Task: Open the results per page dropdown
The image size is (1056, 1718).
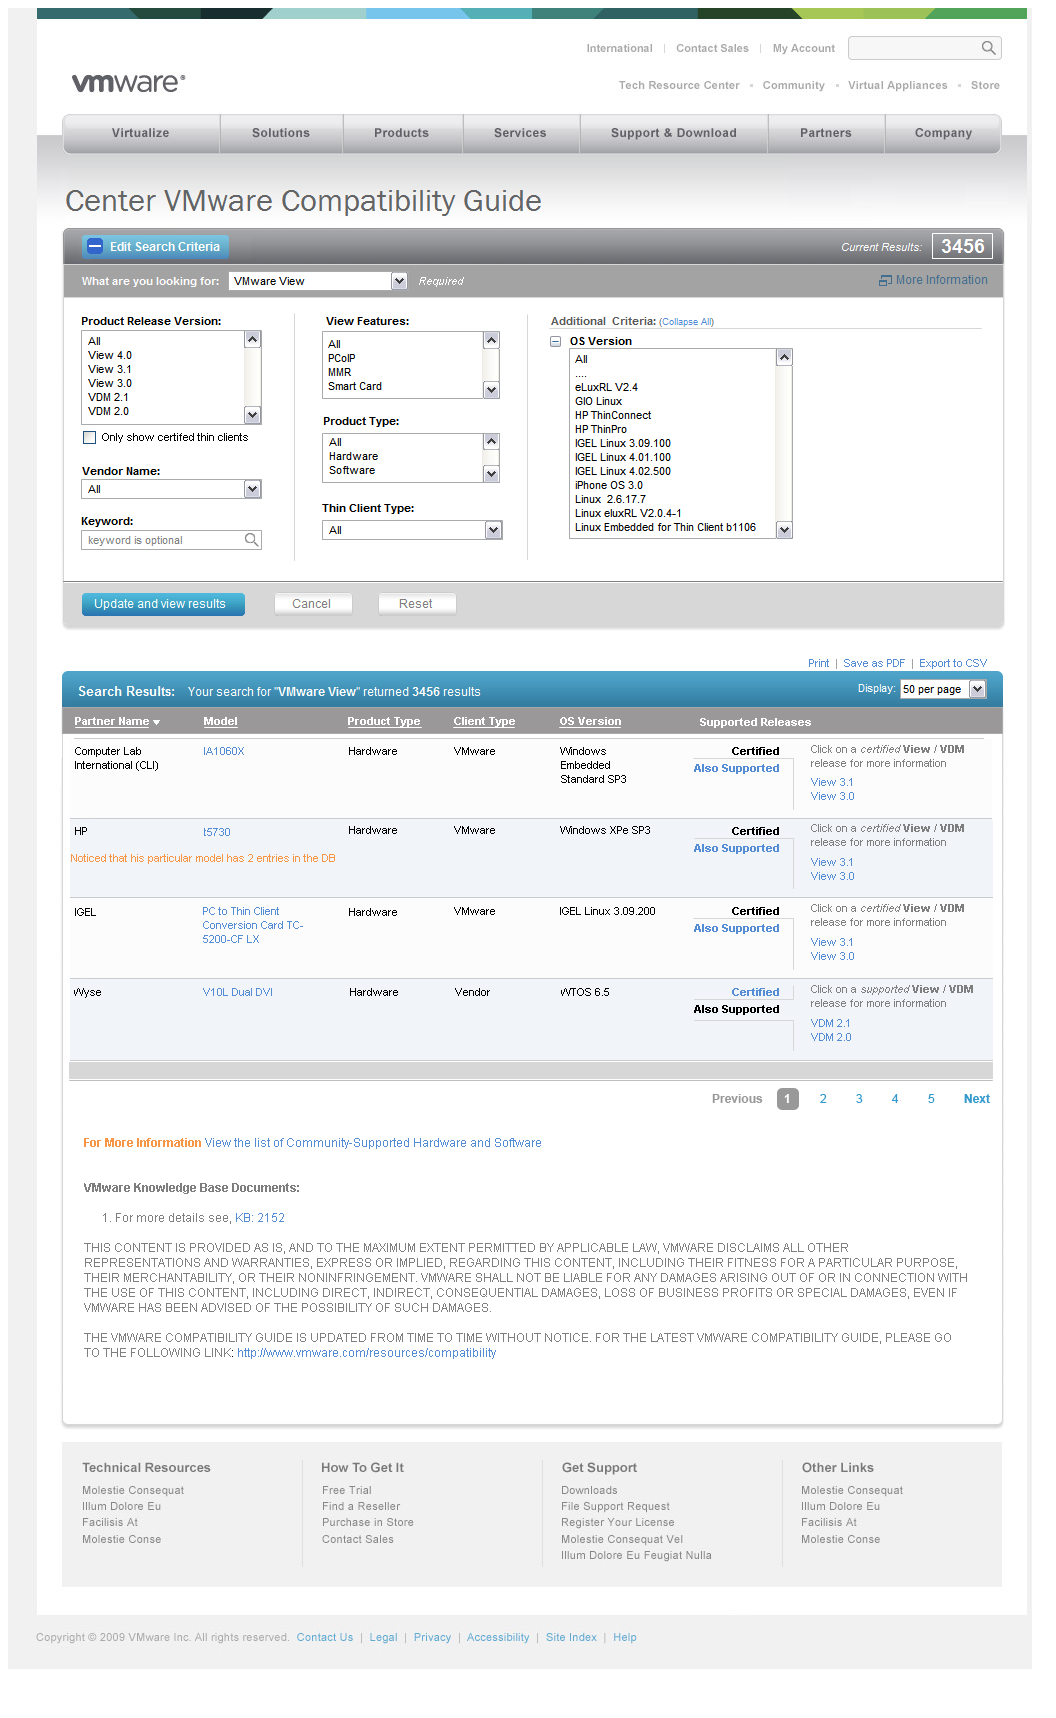Action: (977, 689)
